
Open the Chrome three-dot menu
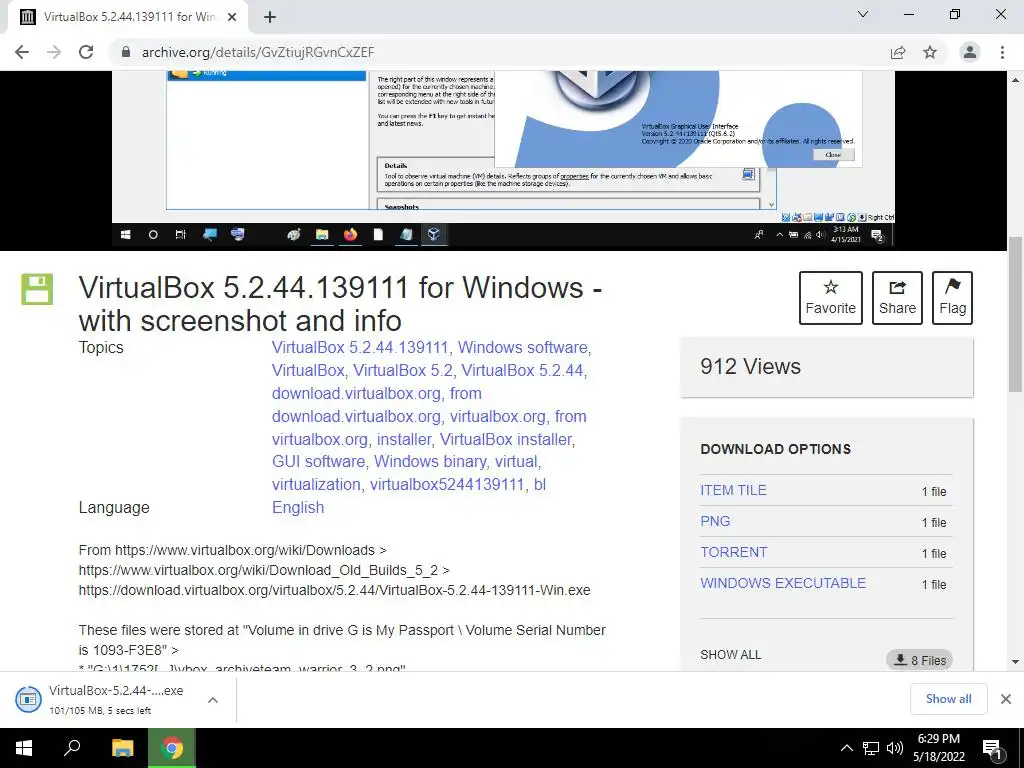click(x=1002, y=52)
